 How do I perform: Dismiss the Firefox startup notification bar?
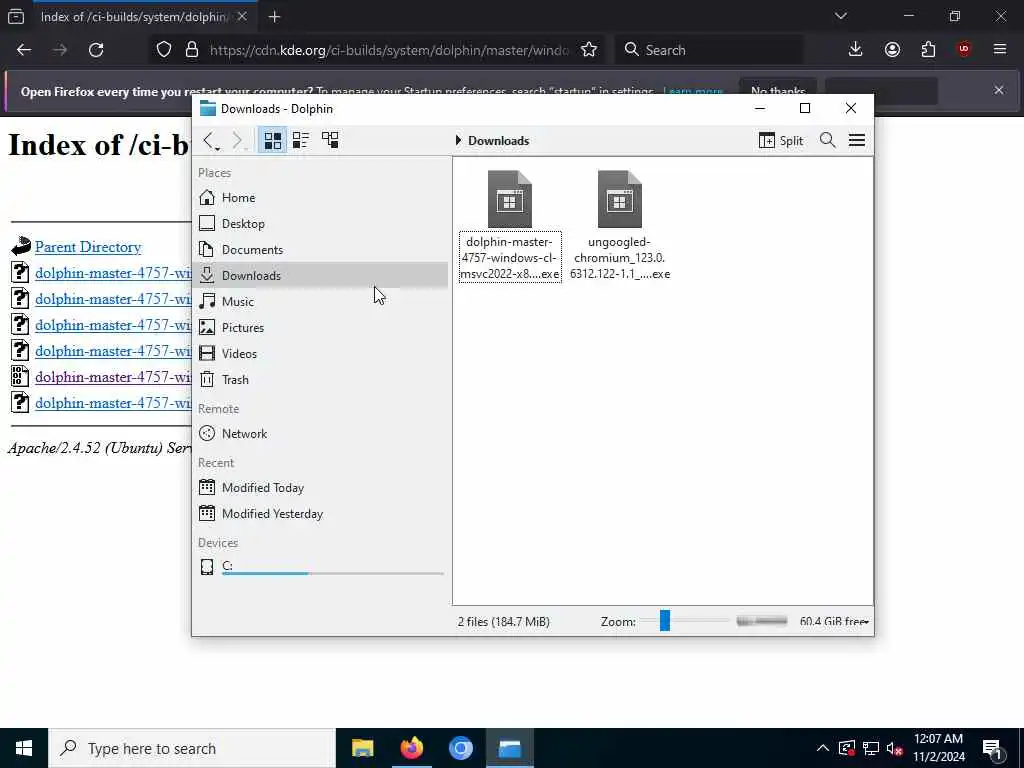pos(999,90)
